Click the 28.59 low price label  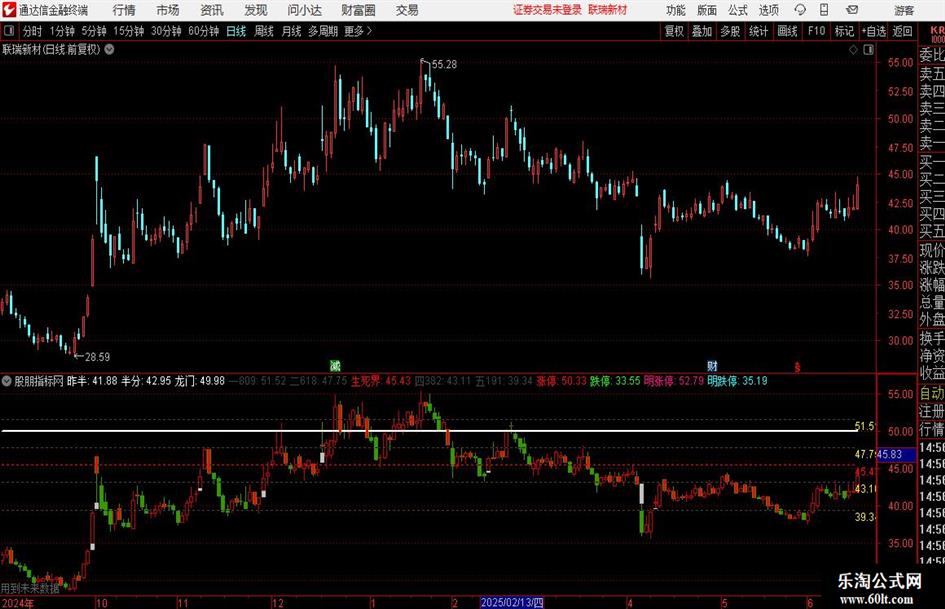point(97,357)
